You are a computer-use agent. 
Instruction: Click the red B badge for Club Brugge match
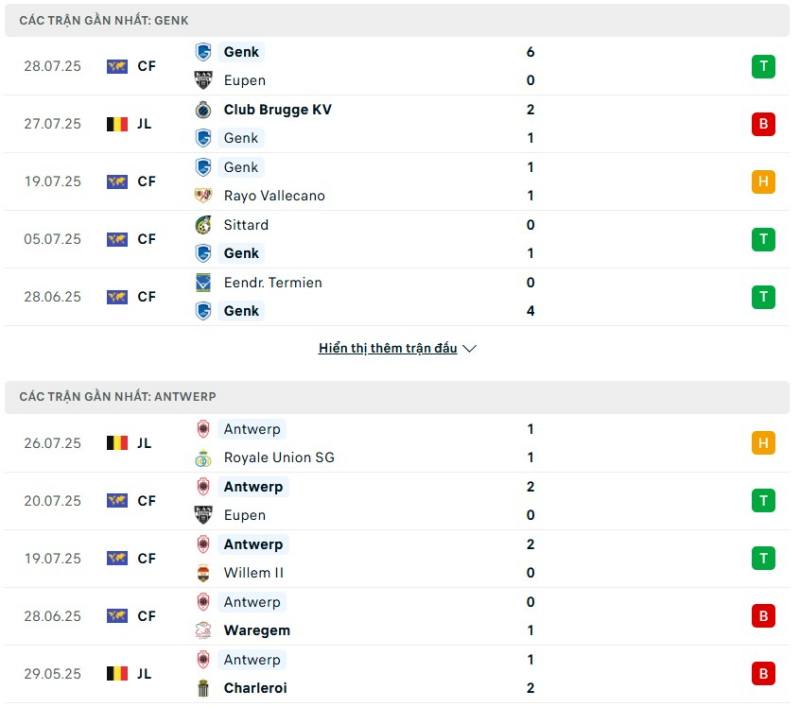tap(763, 124)
